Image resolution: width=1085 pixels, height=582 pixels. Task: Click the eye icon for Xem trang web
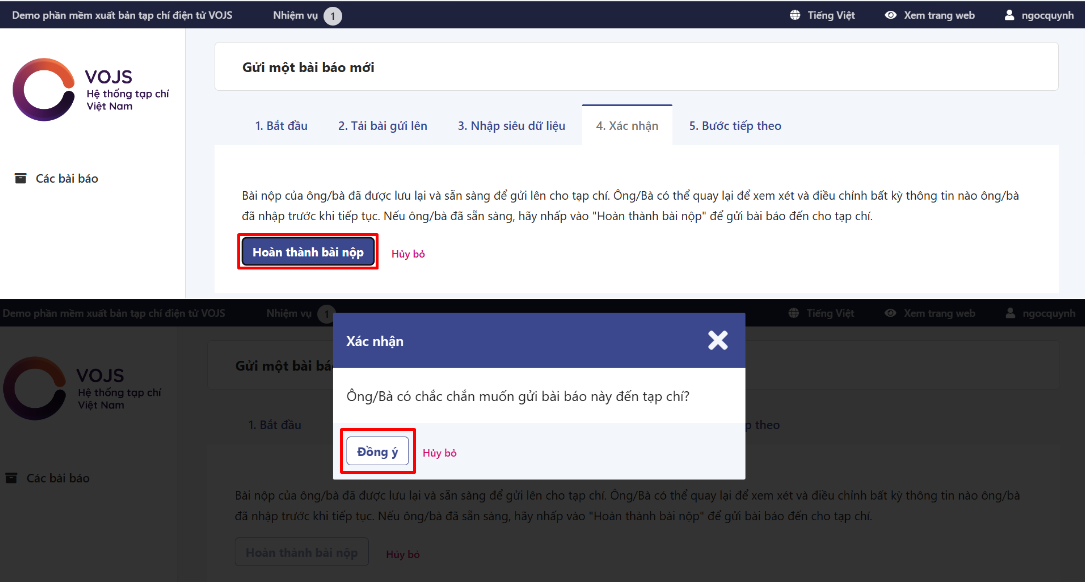[x=891, y=16]
